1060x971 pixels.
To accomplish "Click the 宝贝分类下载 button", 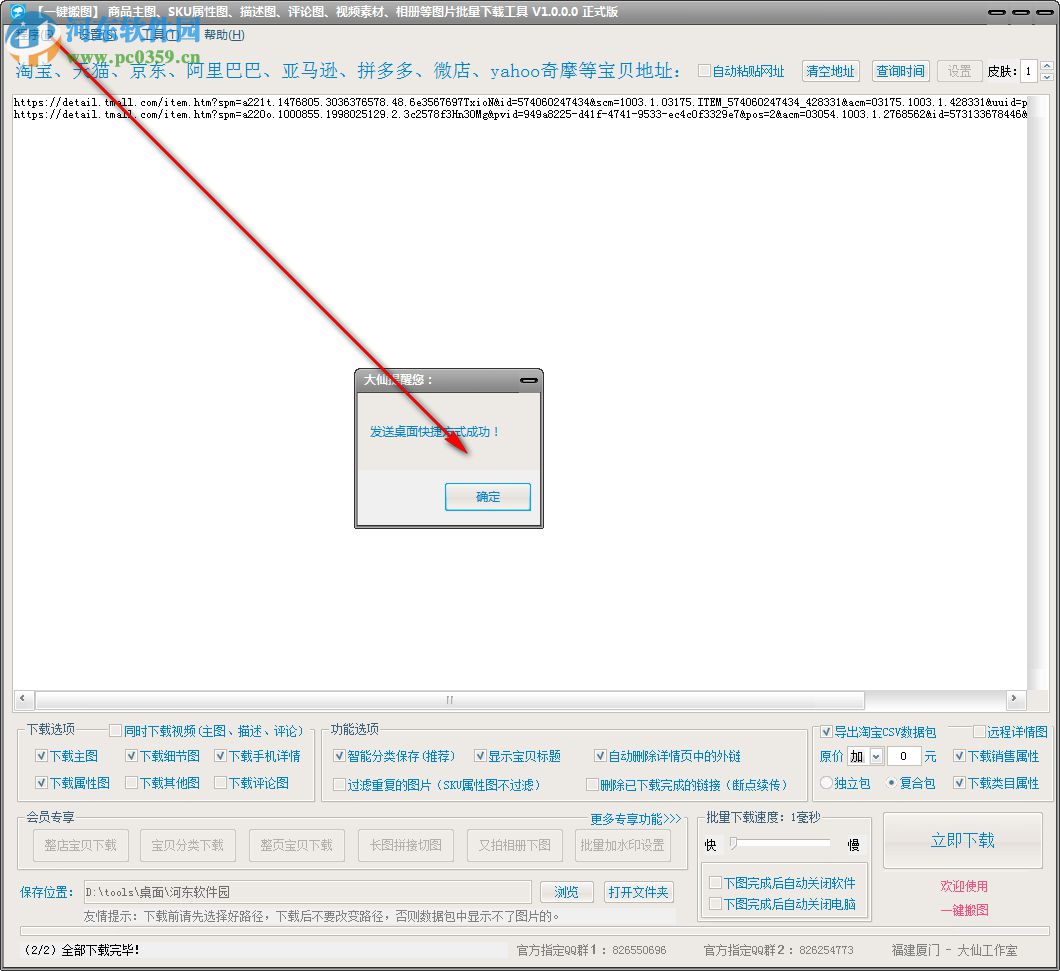I will click(188, 845).
